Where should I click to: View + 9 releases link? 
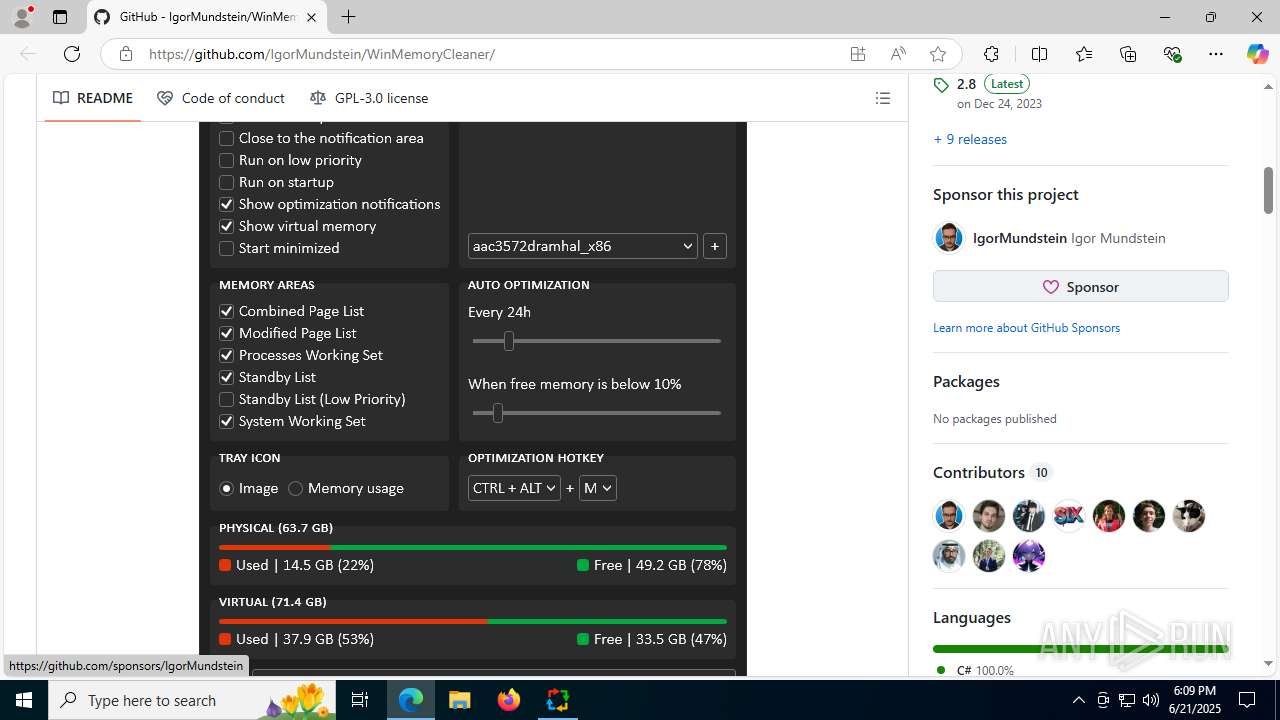pos(970,139)
